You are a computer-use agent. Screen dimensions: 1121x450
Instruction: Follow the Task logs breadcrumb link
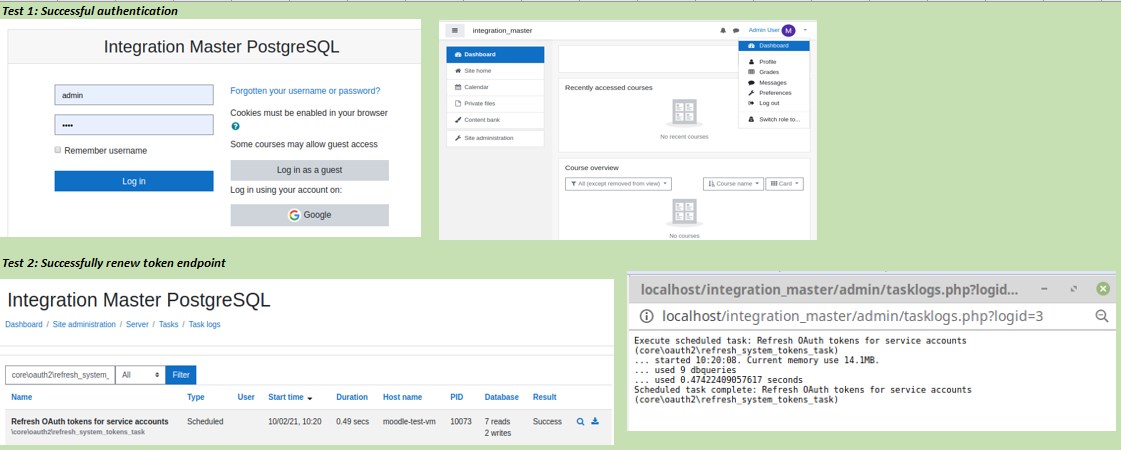click(204, 325)
